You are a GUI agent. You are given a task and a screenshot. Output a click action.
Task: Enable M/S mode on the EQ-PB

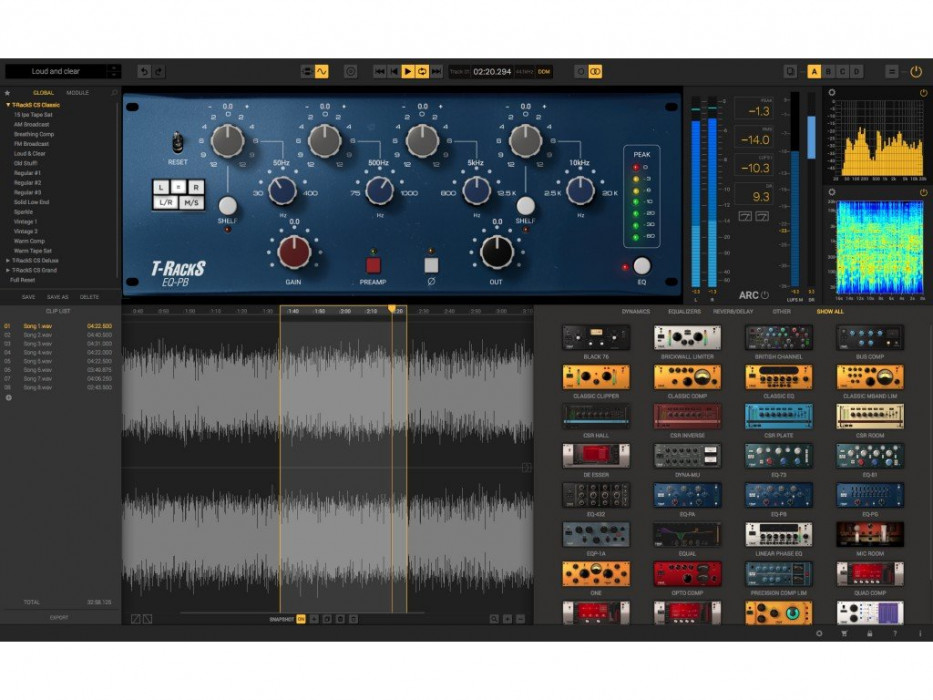(192, 203)
